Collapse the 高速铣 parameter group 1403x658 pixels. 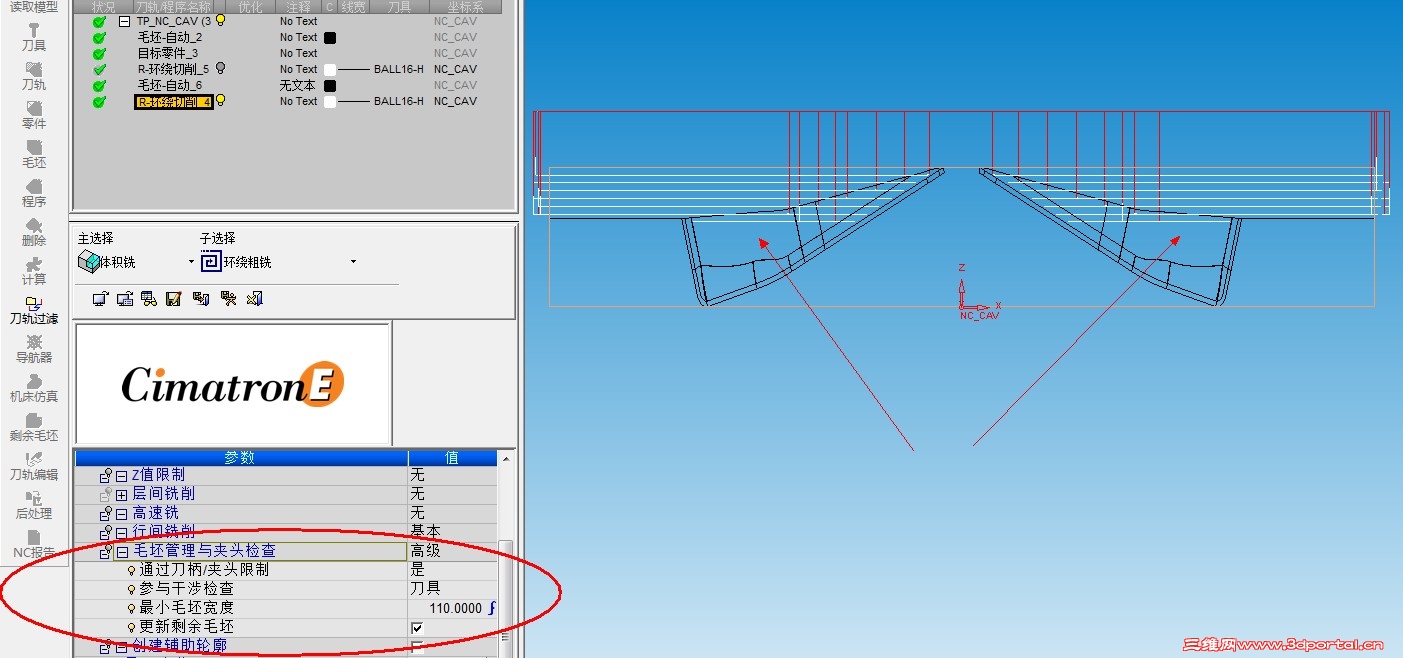(x=121, y=513)
